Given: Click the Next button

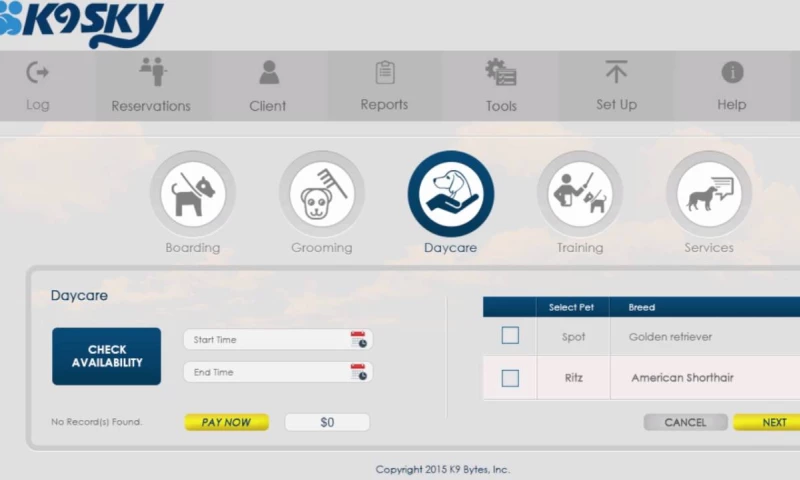Looking at the screenshot, I should coord(769,422).
